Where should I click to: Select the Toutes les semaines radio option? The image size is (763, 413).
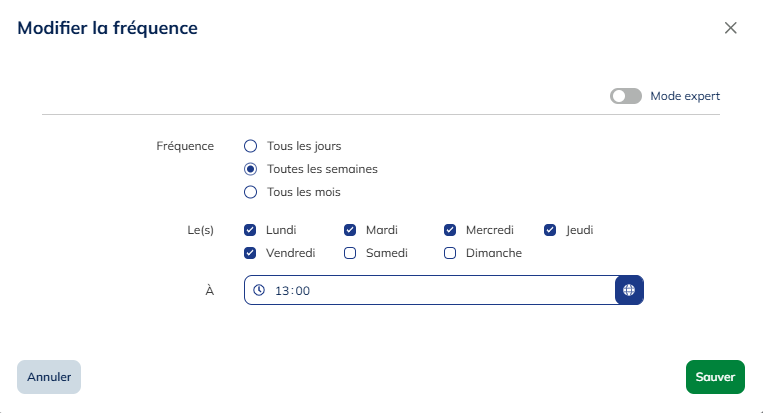pos(251,169)
